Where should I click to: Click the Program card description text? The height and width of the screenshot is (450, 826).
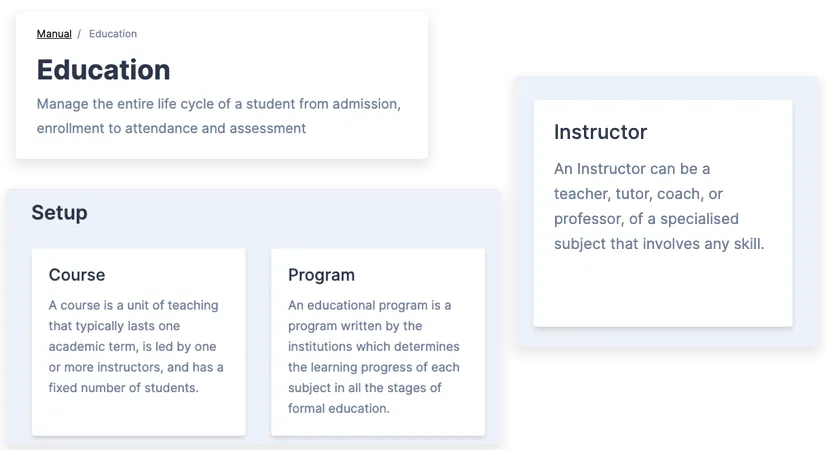pyautogui.click(x=373, y=356)
